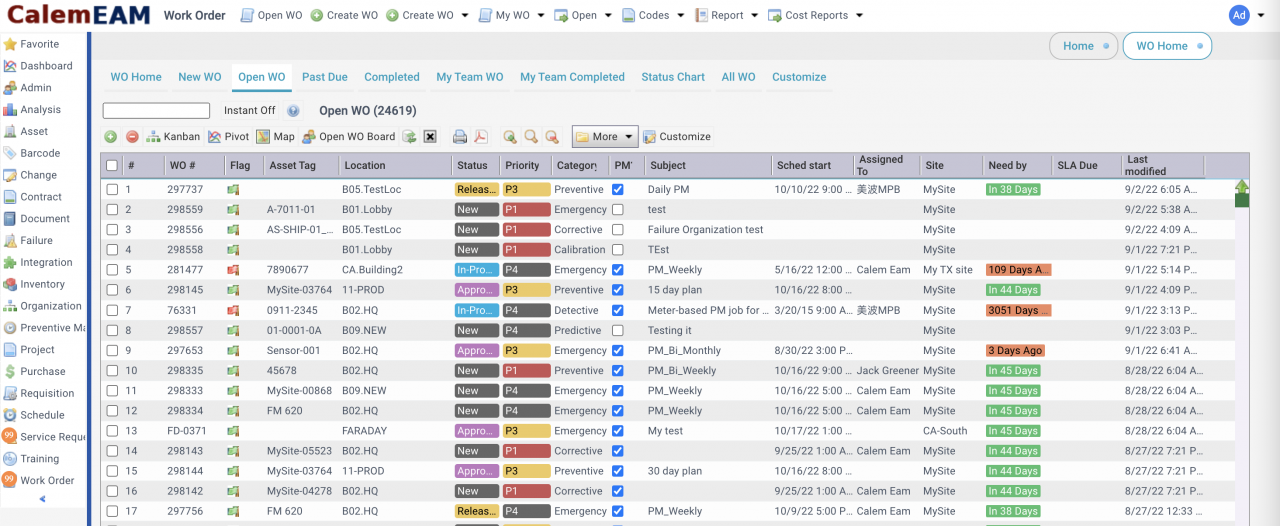Sort by the Sched start column header

(811, 166)
